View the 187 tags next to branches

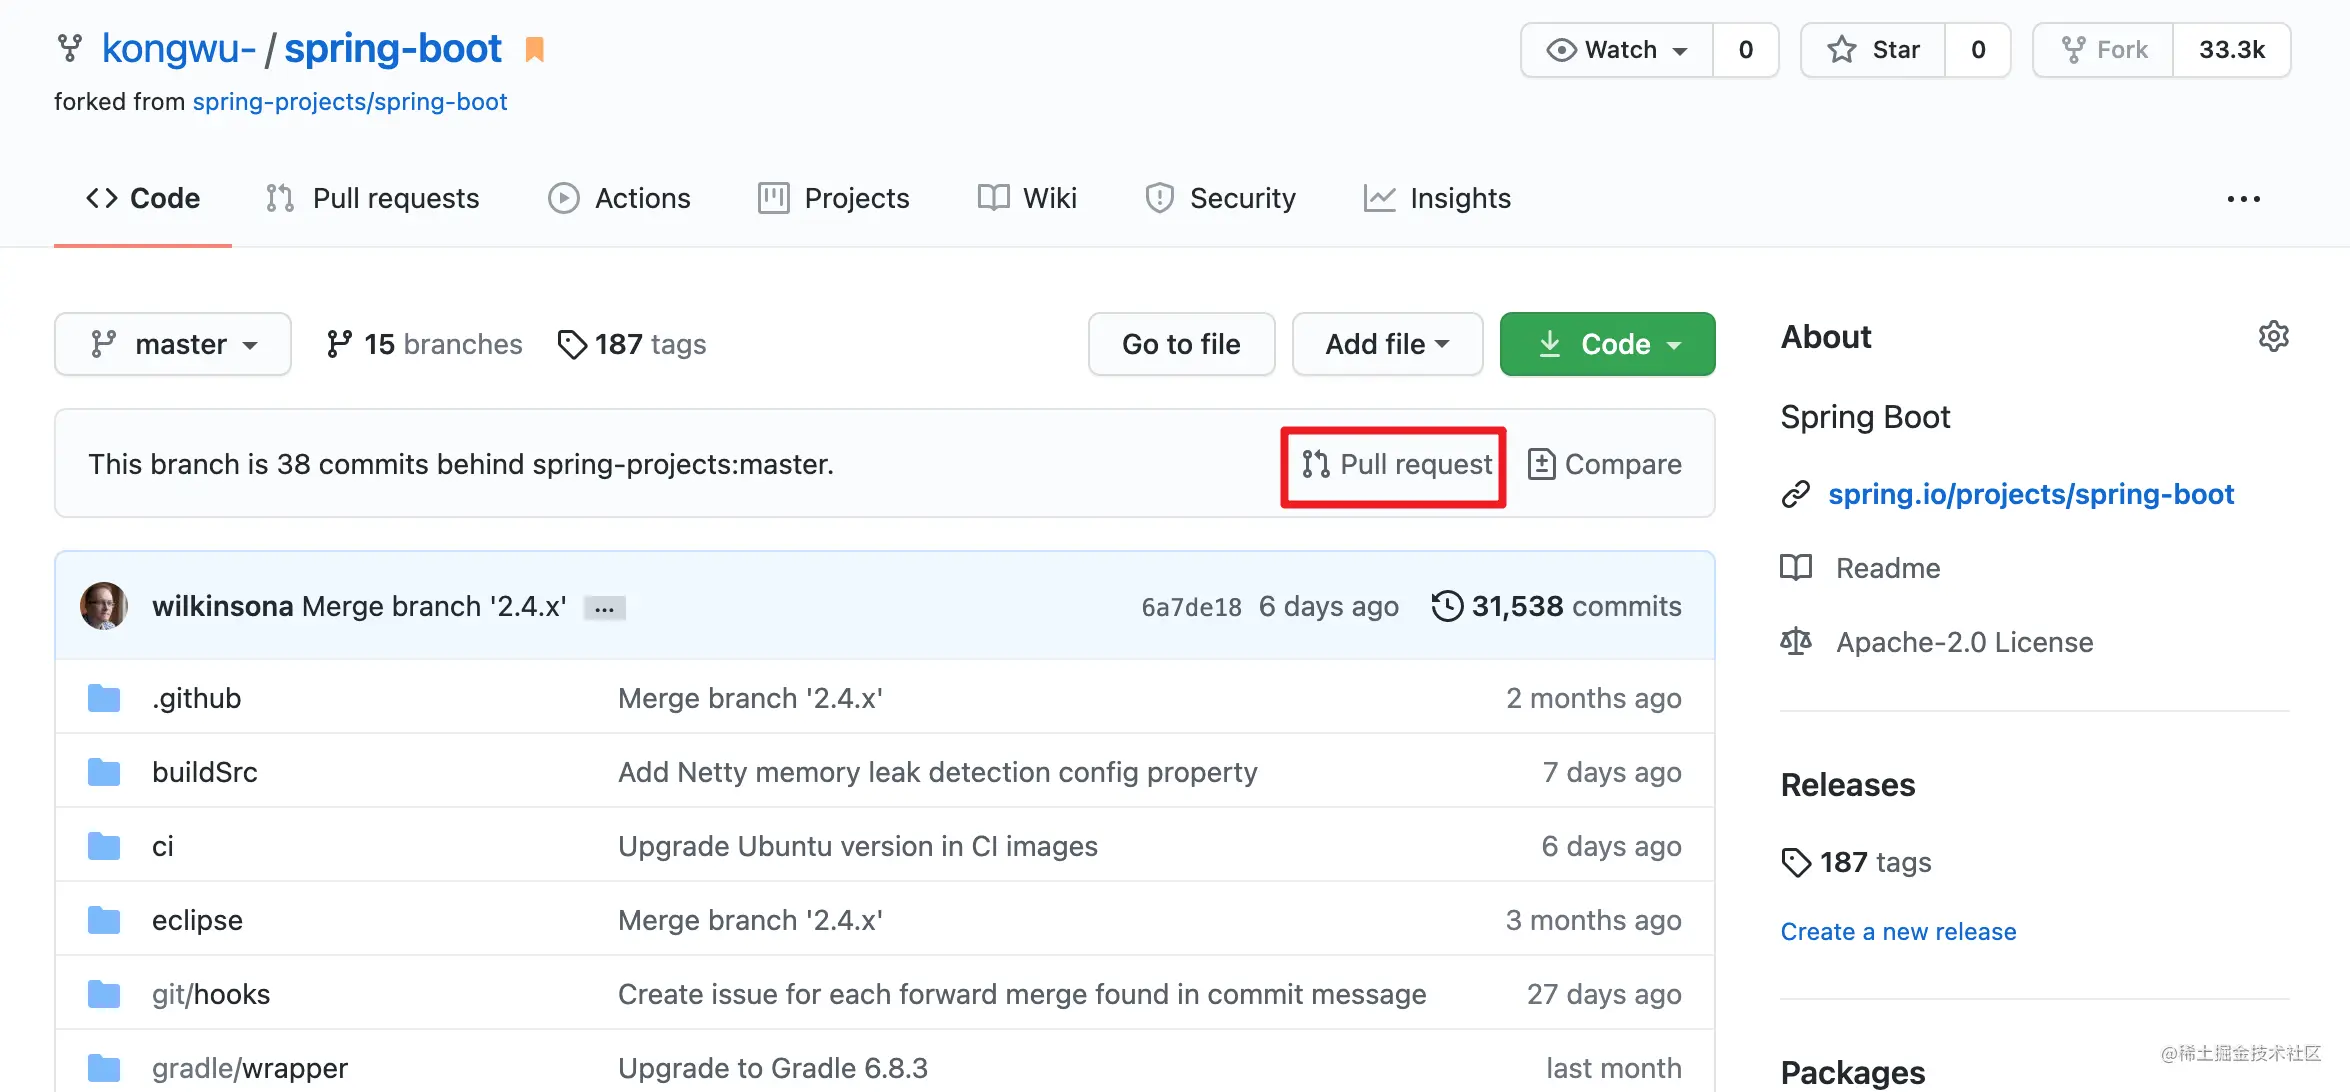tap(632, 344)
